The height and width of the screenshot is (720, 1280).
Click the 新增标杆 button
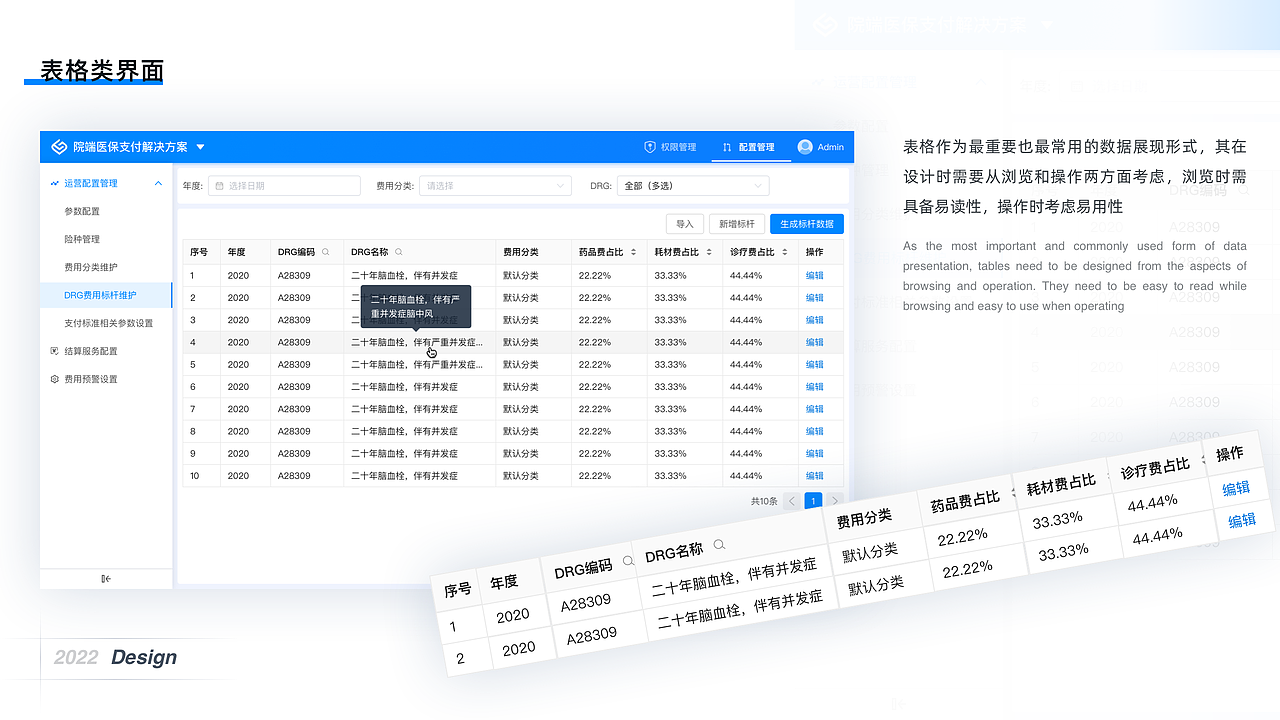[737, 224]
